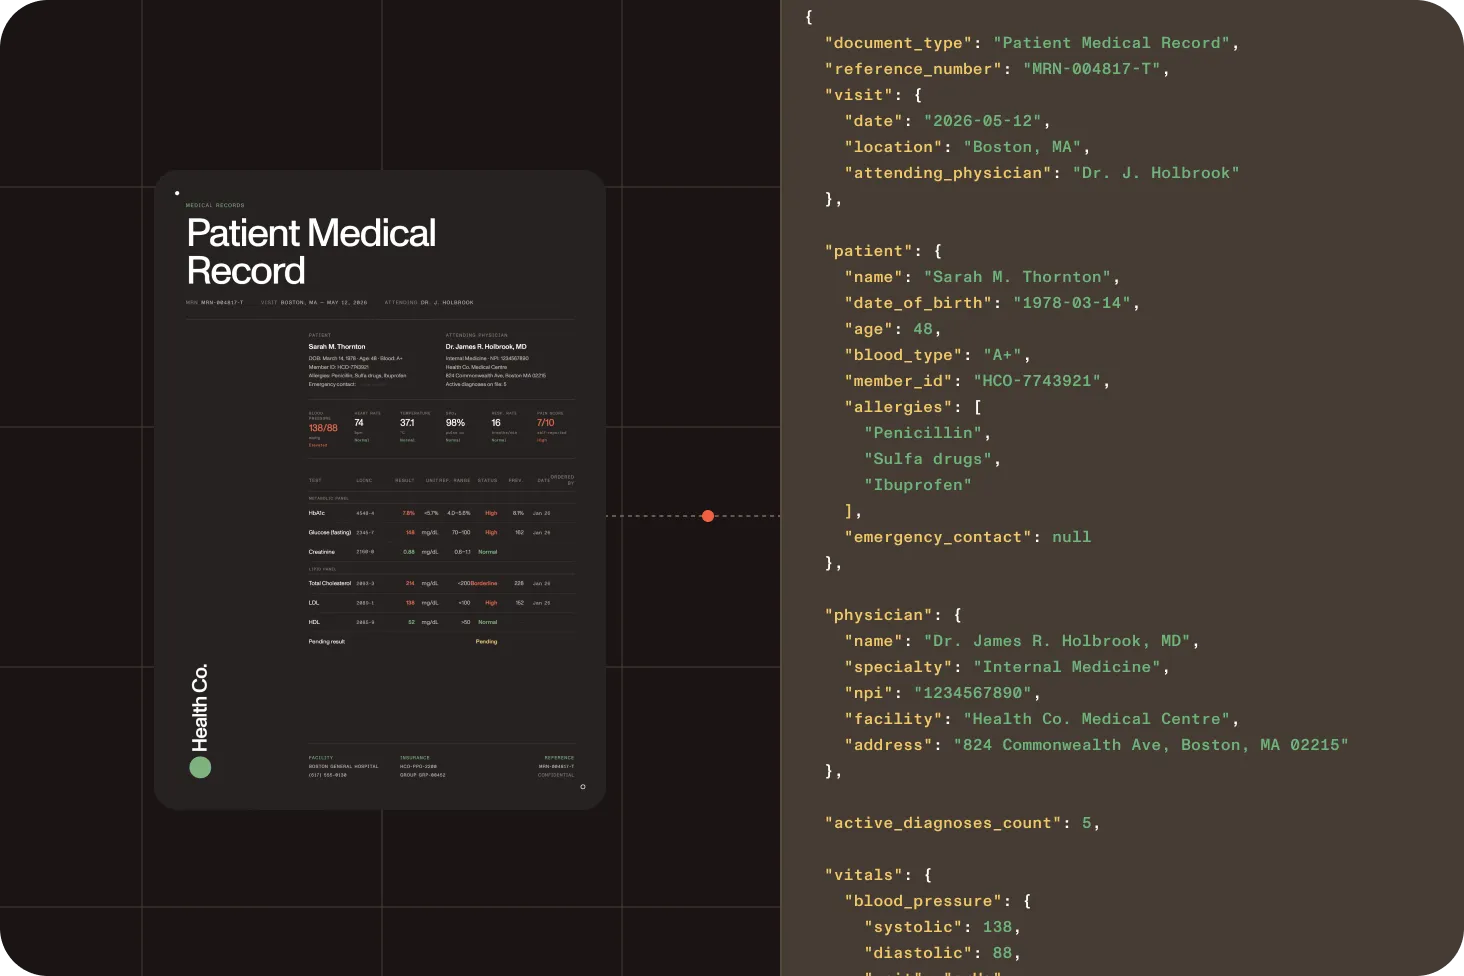Image resolution: width=1464 pixels, height=976 pixels.
Task: Click the MEDICAL RECORDS label above the title
Action: tap(215, 205)
